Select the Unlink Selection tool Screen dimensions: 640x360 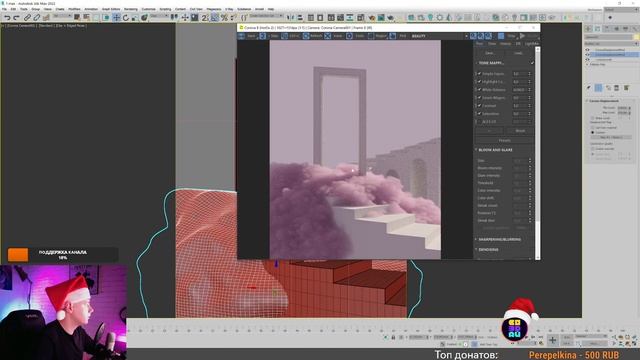coord(37,18)
